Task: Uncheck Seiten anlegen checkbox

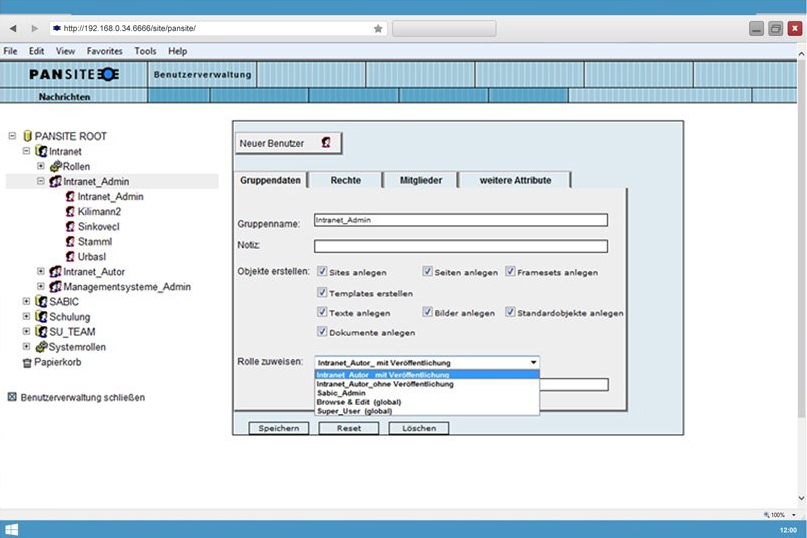Action: 427,271
